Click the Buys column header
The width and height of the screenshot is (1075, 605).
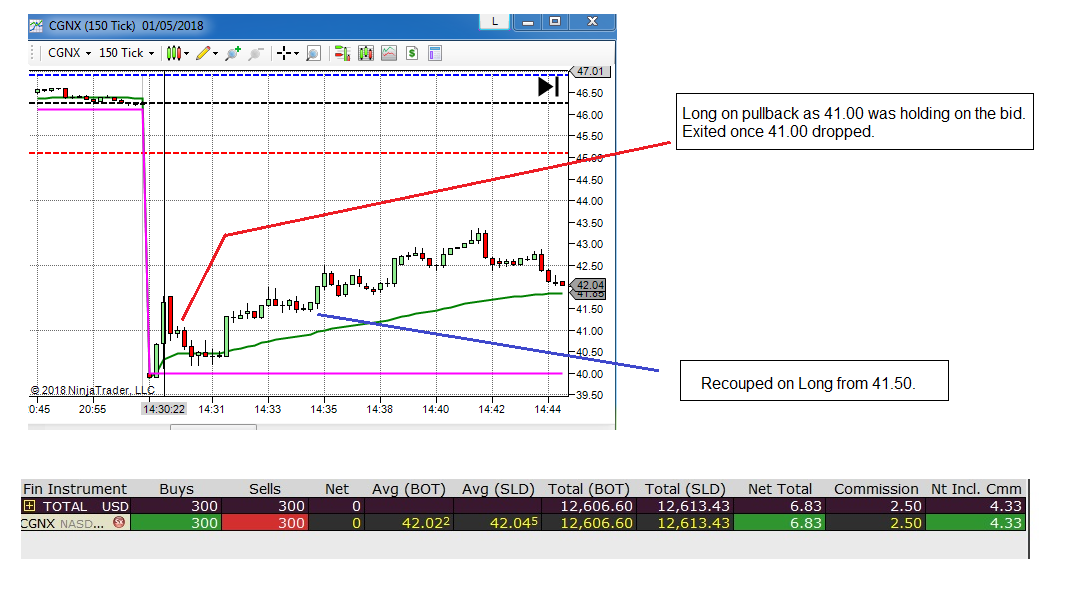click(176, 489)
